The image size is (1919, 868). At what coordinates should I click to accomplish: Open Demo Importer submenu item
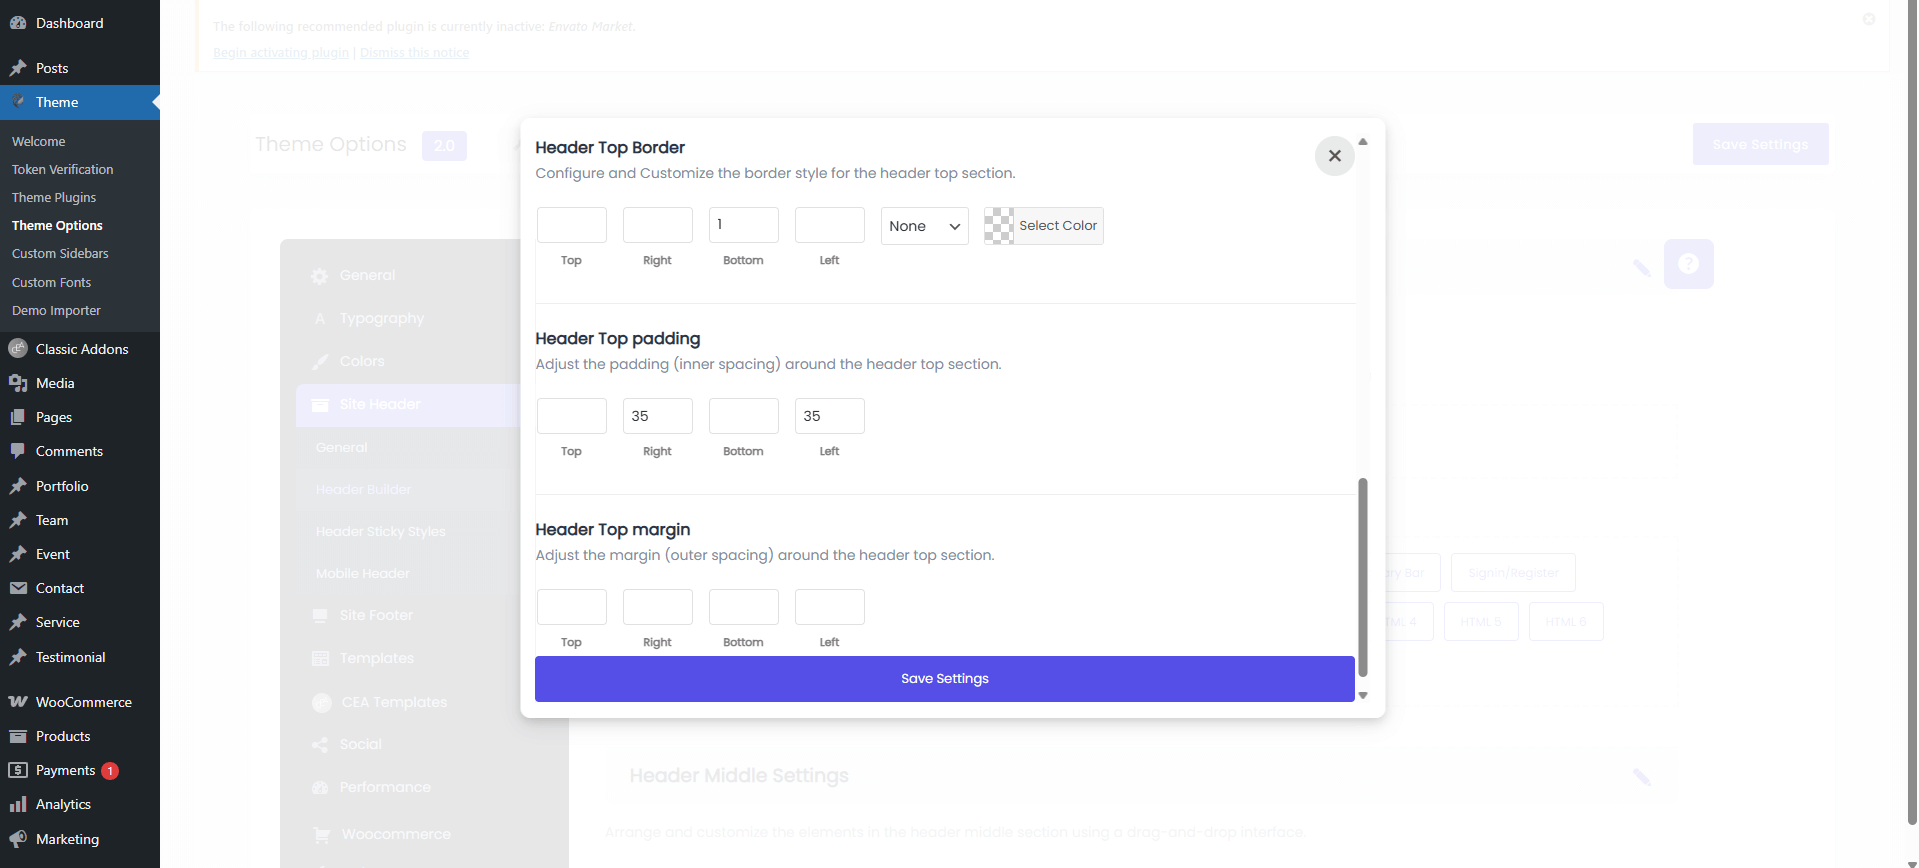pyautogui.click(x=56, y=311)
